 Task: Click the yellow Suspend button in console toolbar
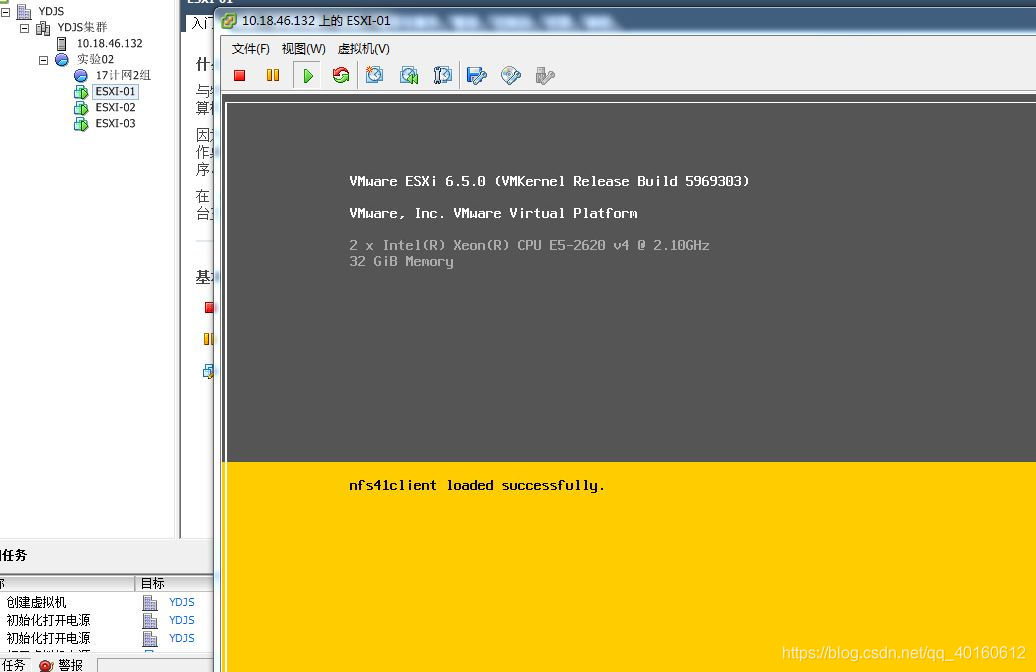click(x=273, y=75)
